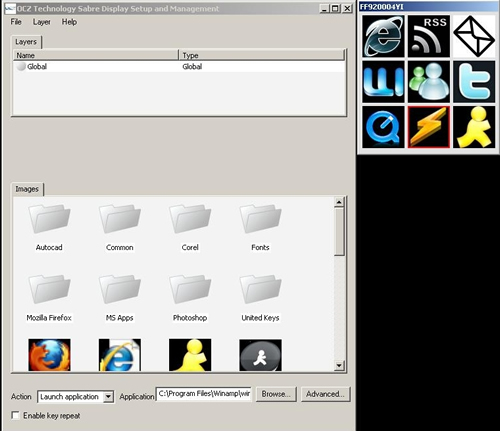Open the Help menu

(x=69, y=22)
